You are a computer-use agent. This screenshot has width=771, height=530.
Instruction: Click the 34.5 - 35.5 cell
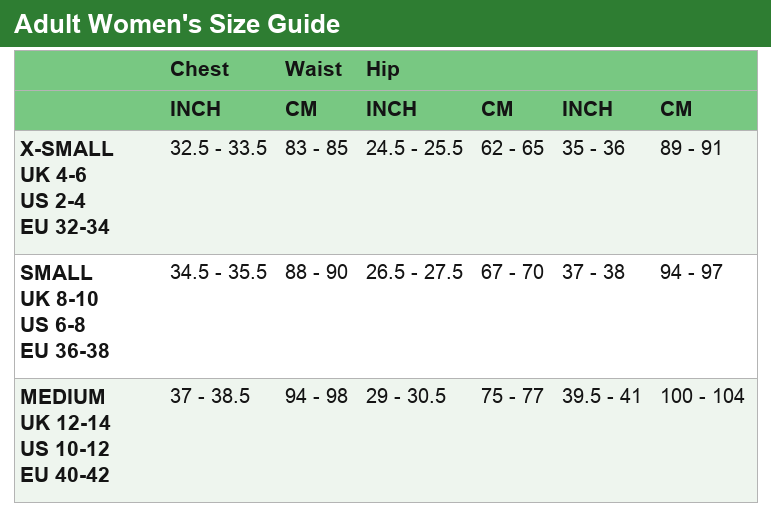pyautogui.click(x=218, y=272)
